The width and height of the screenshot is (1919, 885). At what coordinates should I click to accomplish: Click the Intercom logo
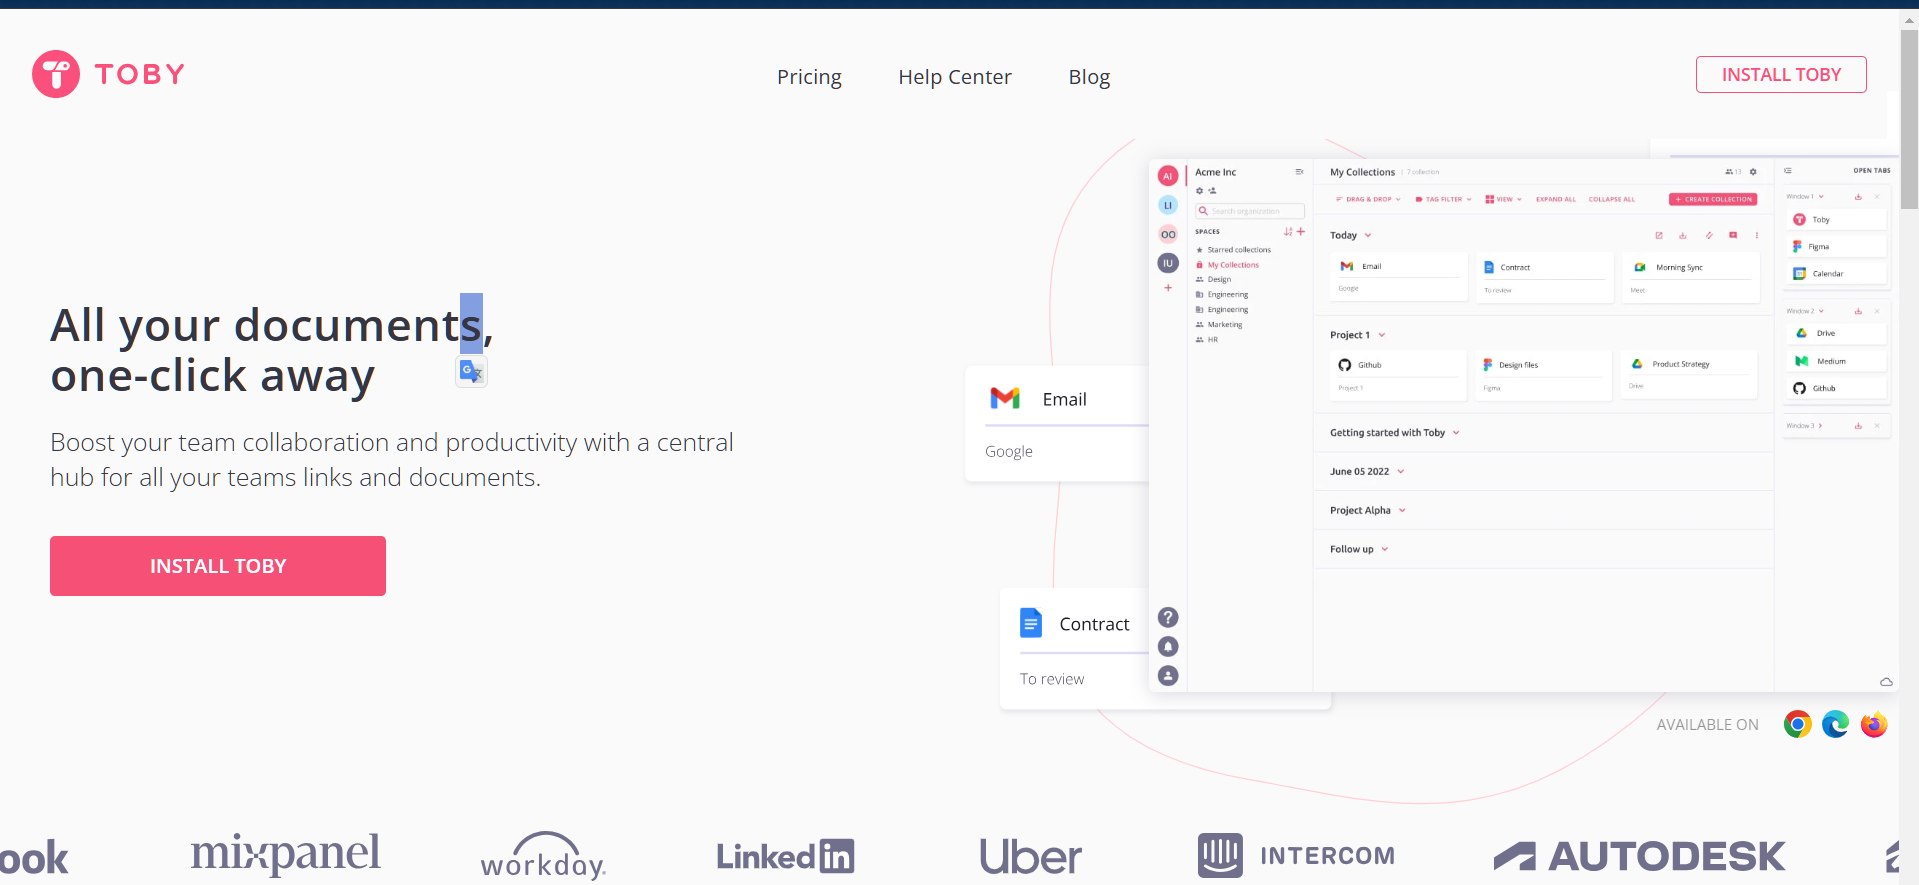[1296, 856]
